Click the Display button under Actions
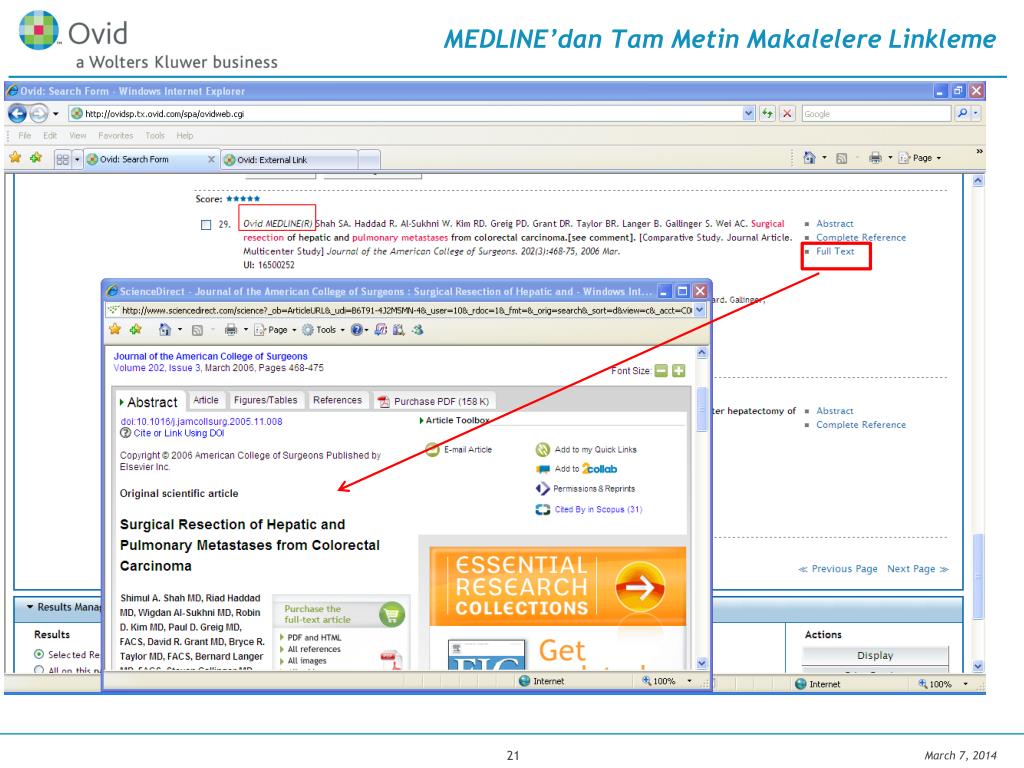Image resolution: width=1024 pixels, height=768 pixels. (x=875, y=655)
